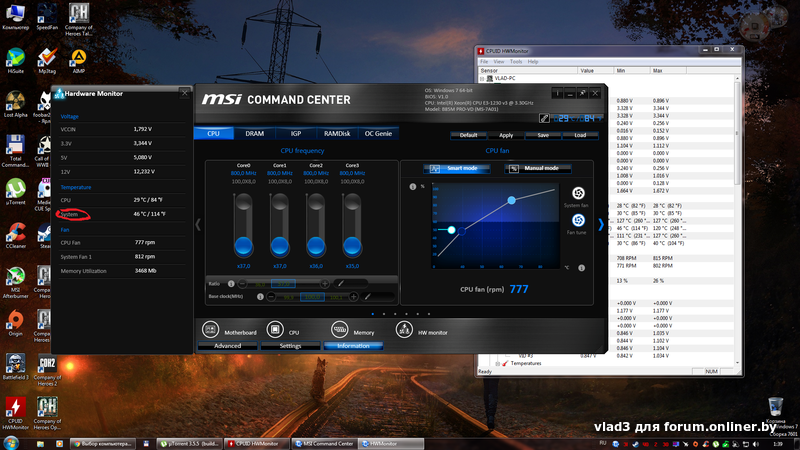Open the RAMDisk tab
The image size is (800, 450).
point(337,134)
